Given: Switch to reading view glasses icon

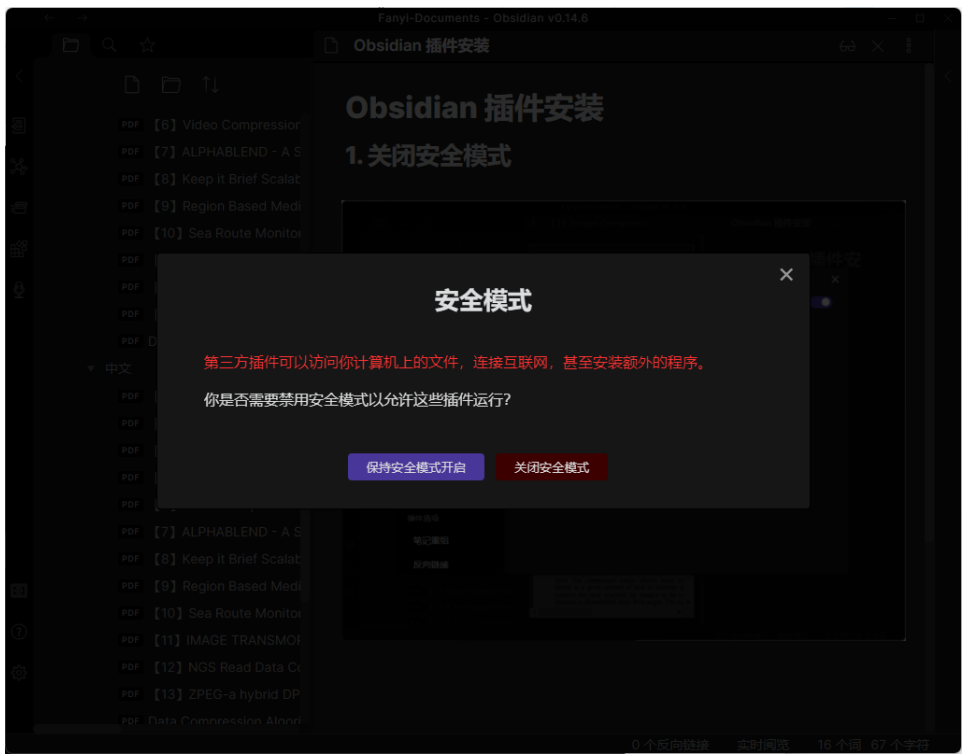Looking at the screenshot, I should tap(847, 46).
